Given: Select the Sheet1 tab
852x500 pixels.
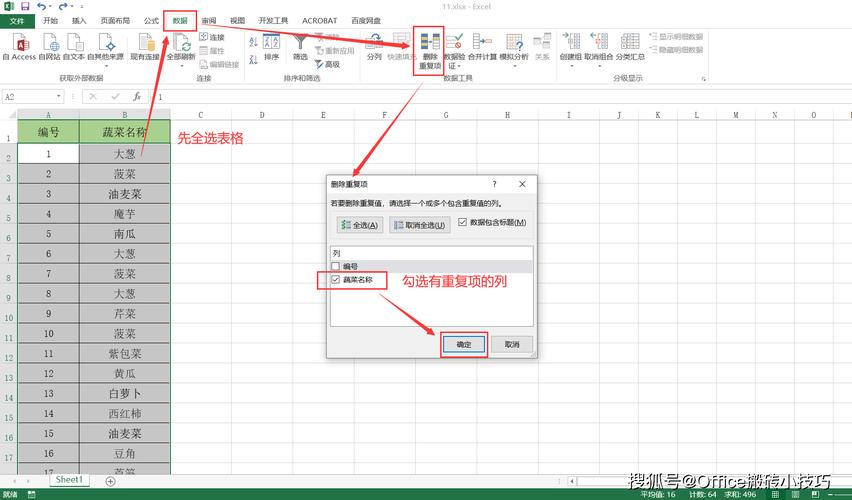Looking at the screenshot, I should [x=70, y=480].
